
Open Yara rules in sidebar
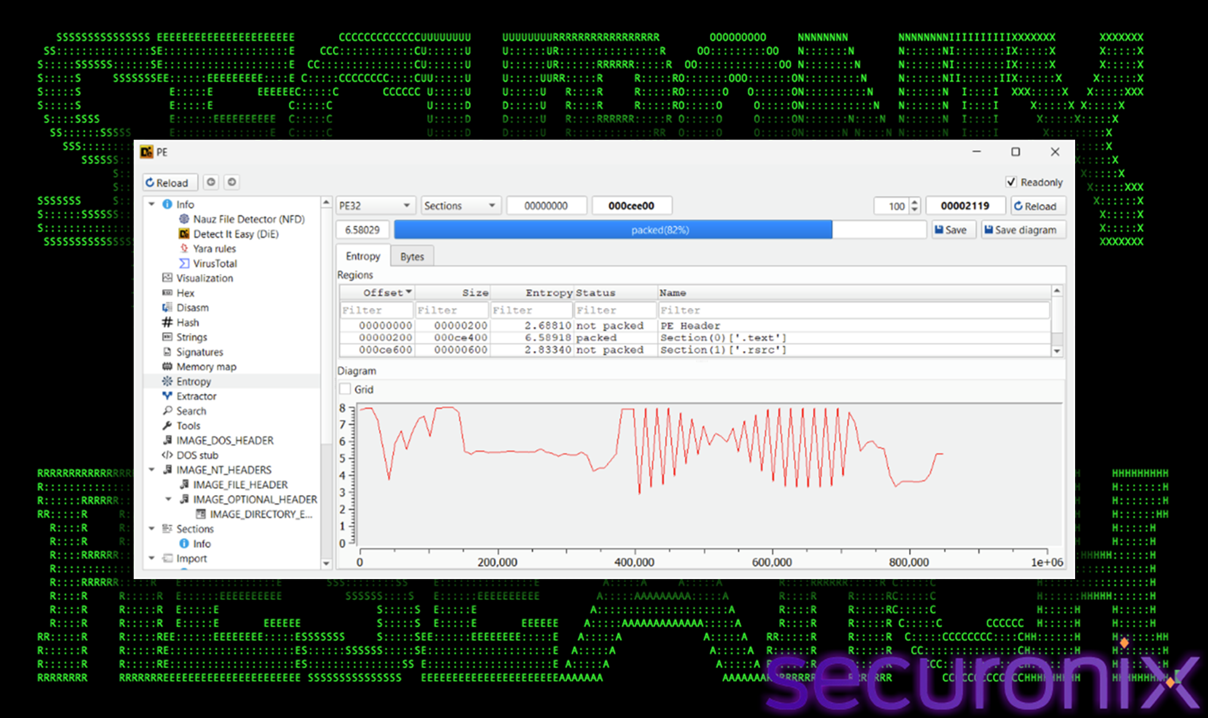pyautogui.click(x=214, y=249)
